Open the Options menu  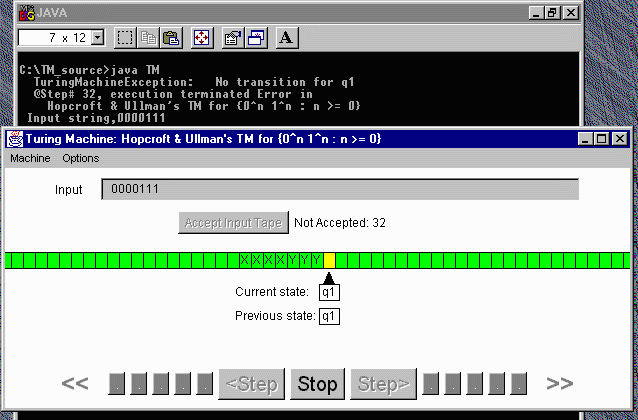(x=81, y=158)
